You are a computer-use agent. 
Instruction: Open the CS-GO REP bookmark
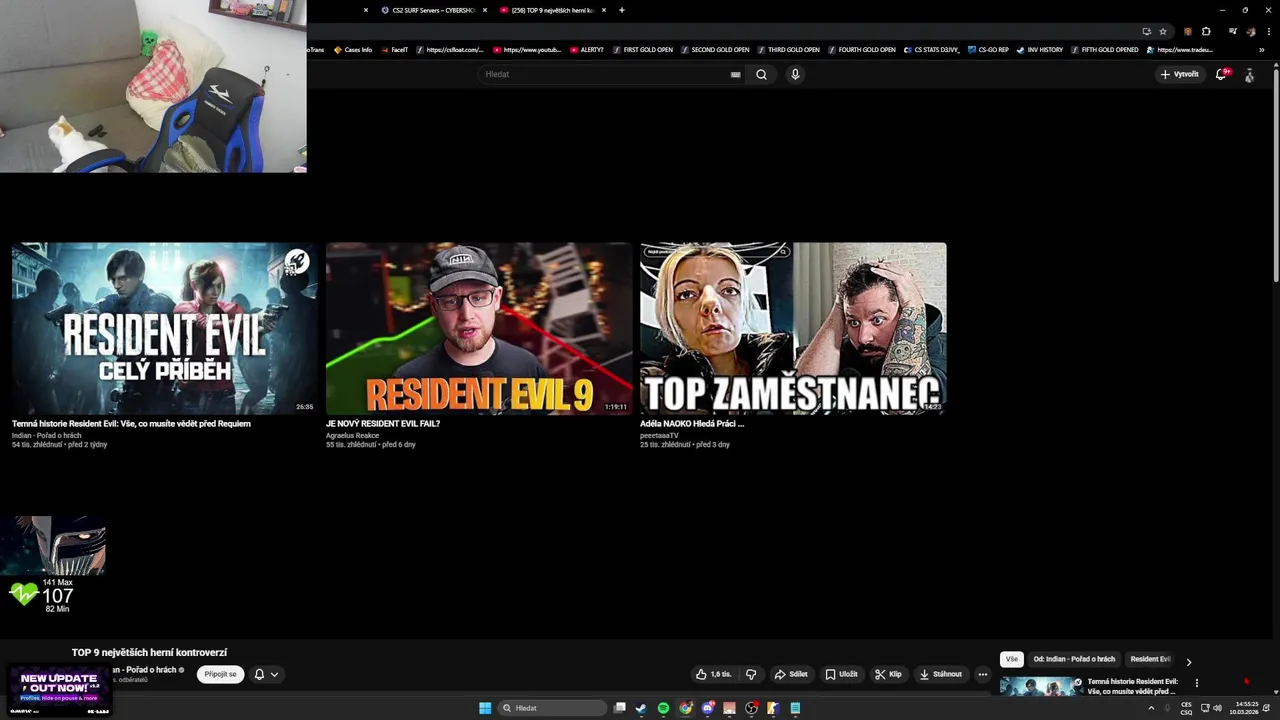[x=988, y=50]
